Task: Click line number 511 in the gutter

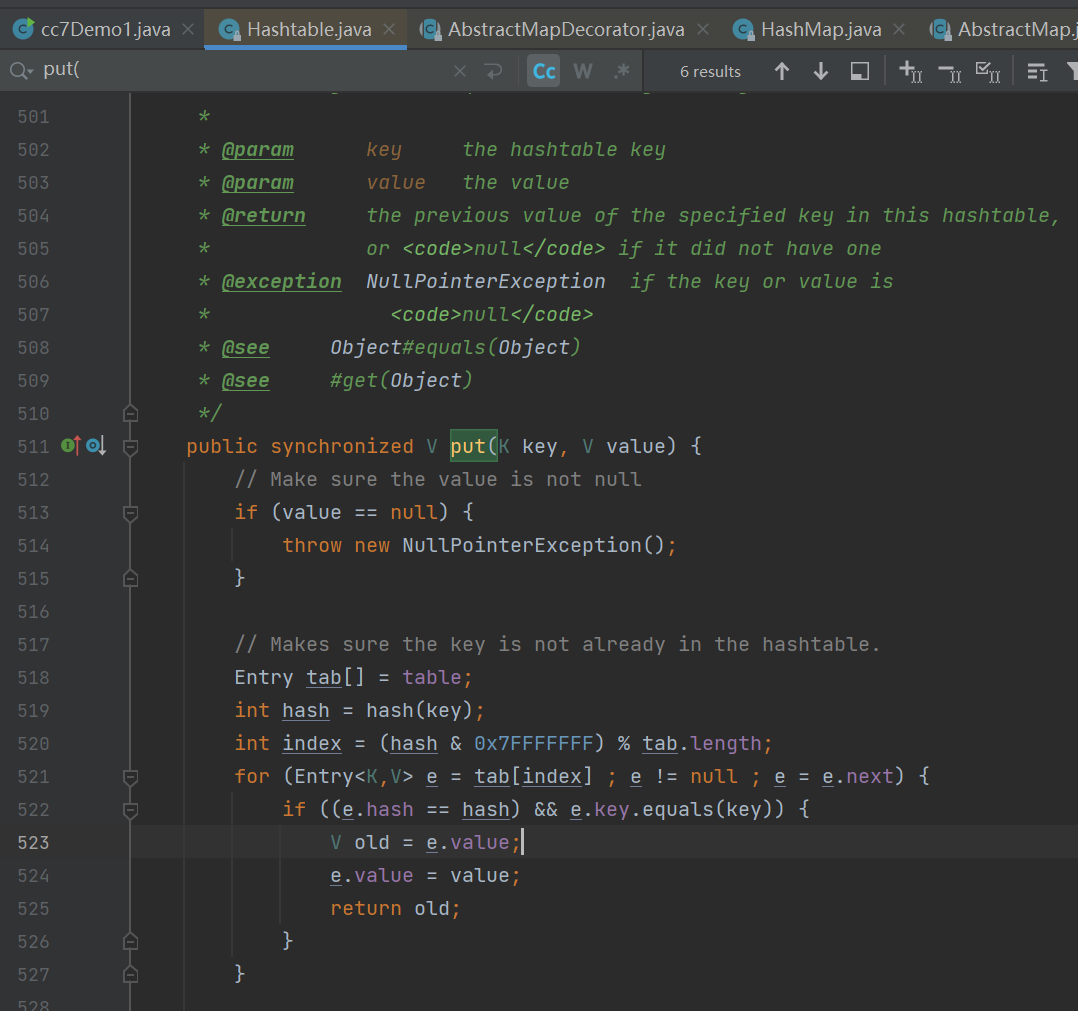Action: click(x=34, y=447)
